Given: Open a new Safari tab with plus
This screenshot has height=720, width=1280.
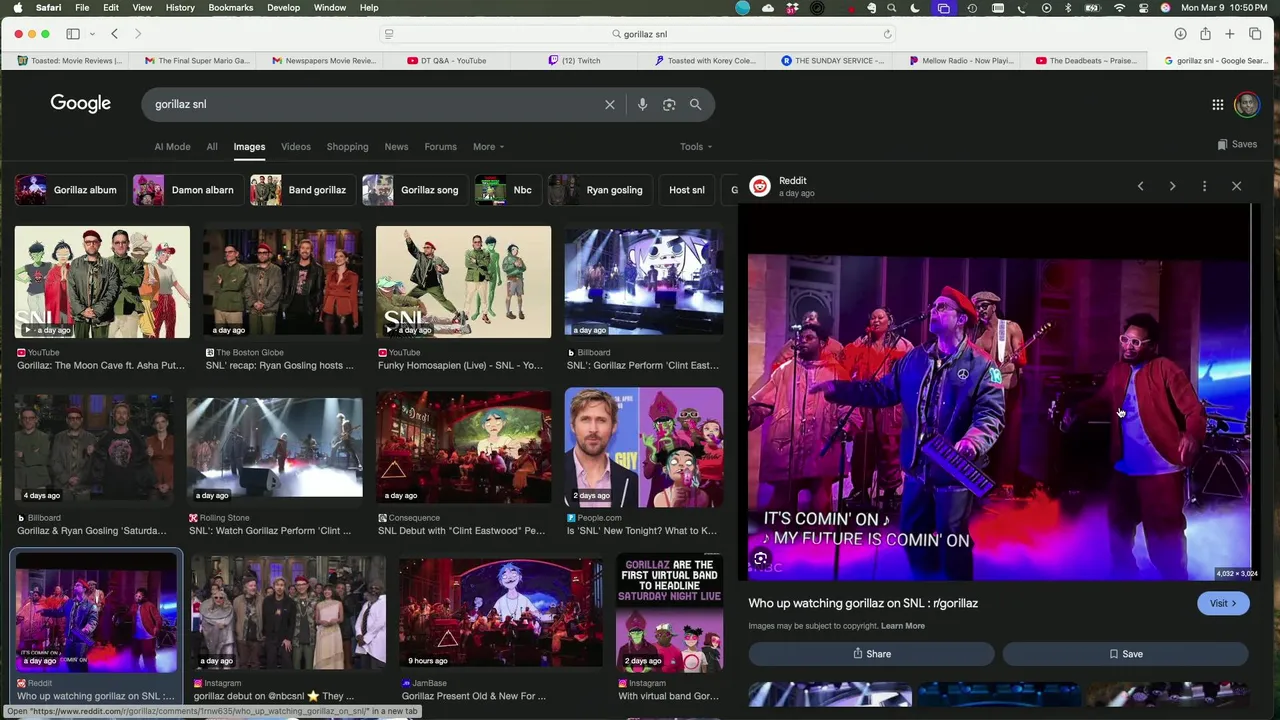Looking at the screenshot, I should pos(1230,34).
